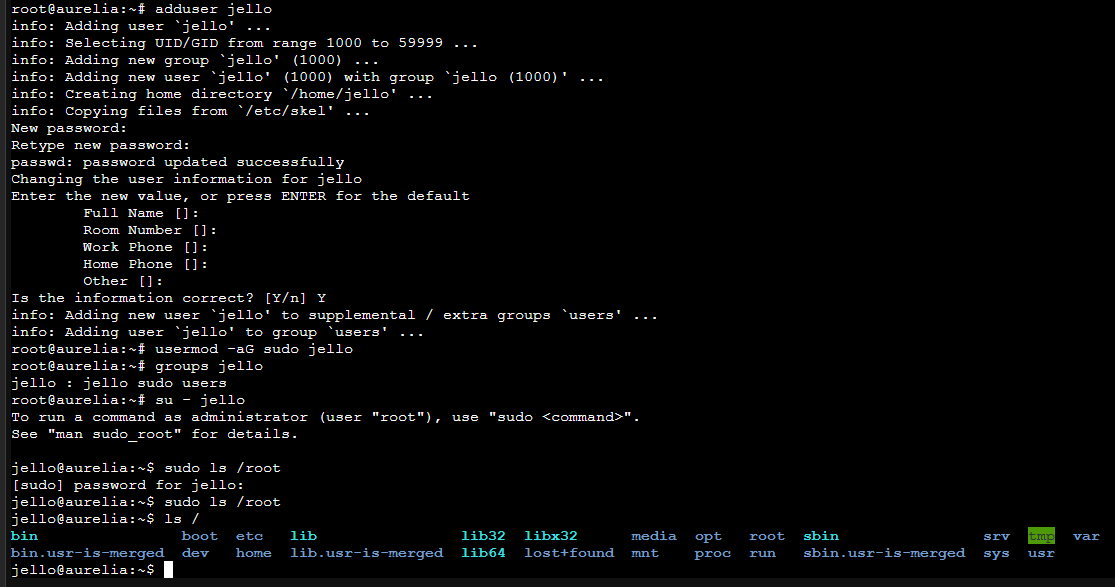Screen dimensions: 1115x587
Task: Click the libx32 directory name
Action: pos(550,536)
